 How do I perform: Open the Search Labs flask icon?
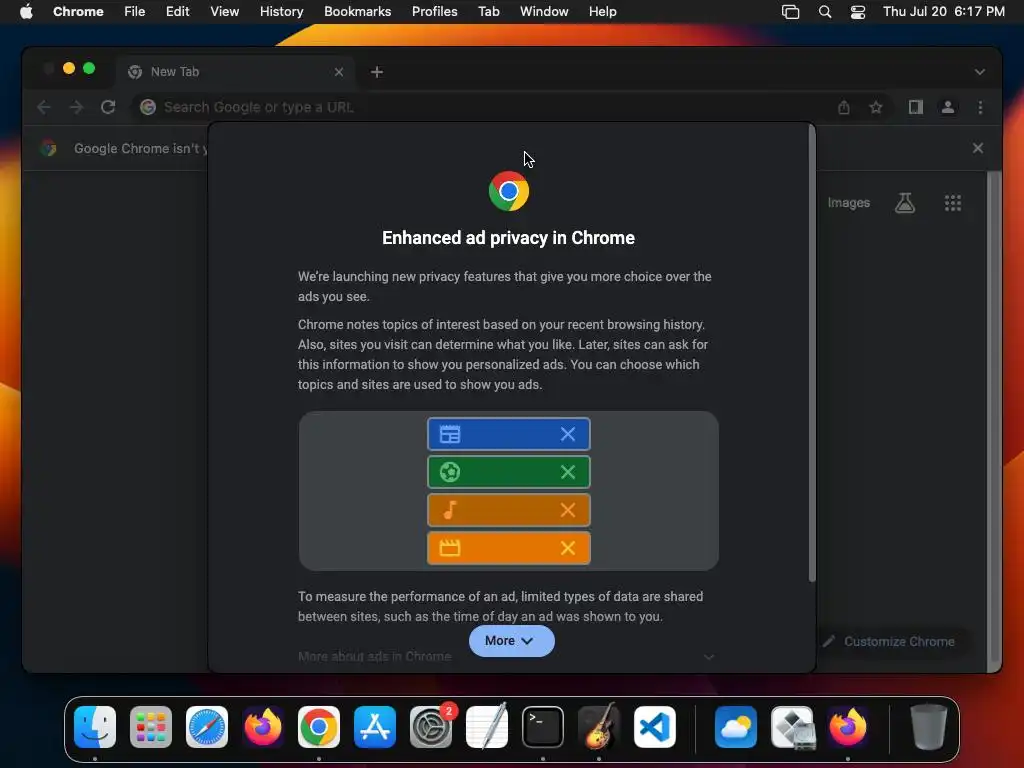(x=904, y=203)
